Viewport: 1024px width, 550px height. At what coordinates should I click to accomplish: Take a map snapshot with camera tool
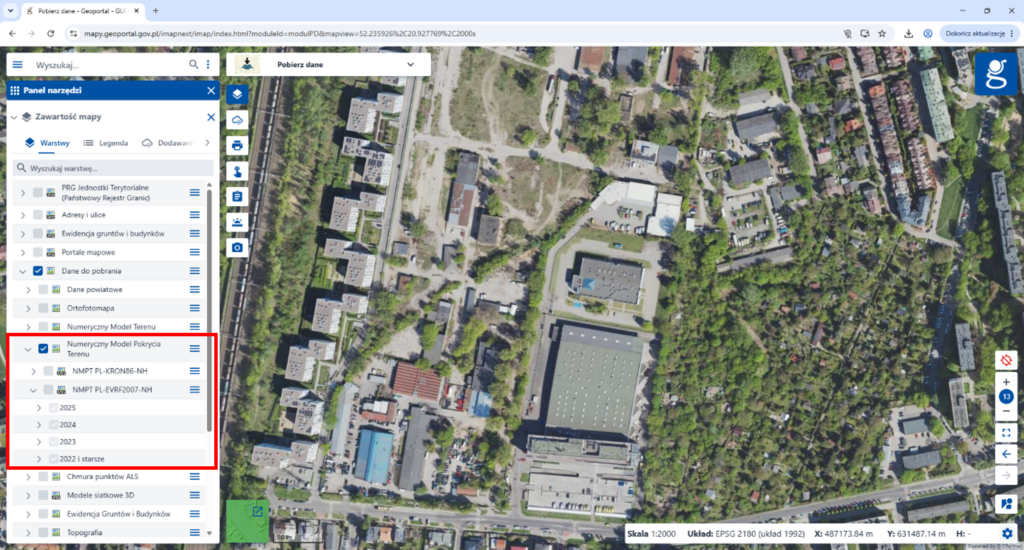click(x=237, y=248)
